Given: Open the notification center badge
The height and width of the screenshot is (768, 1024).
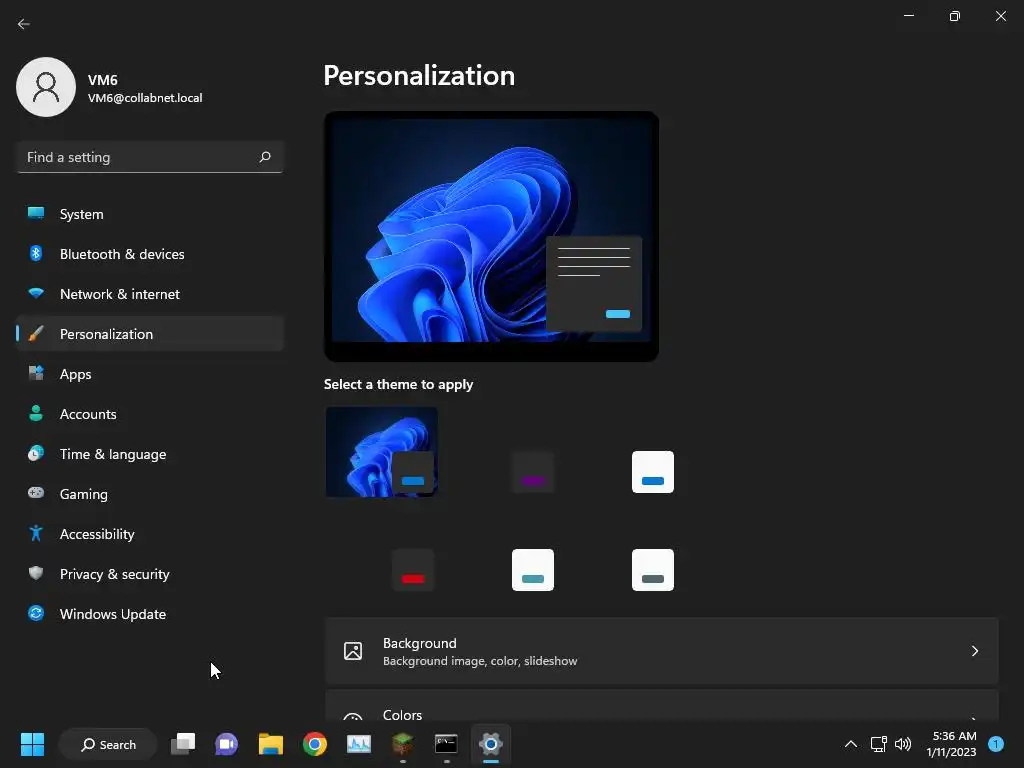Looking at the screenshot, I should point(996,744).
